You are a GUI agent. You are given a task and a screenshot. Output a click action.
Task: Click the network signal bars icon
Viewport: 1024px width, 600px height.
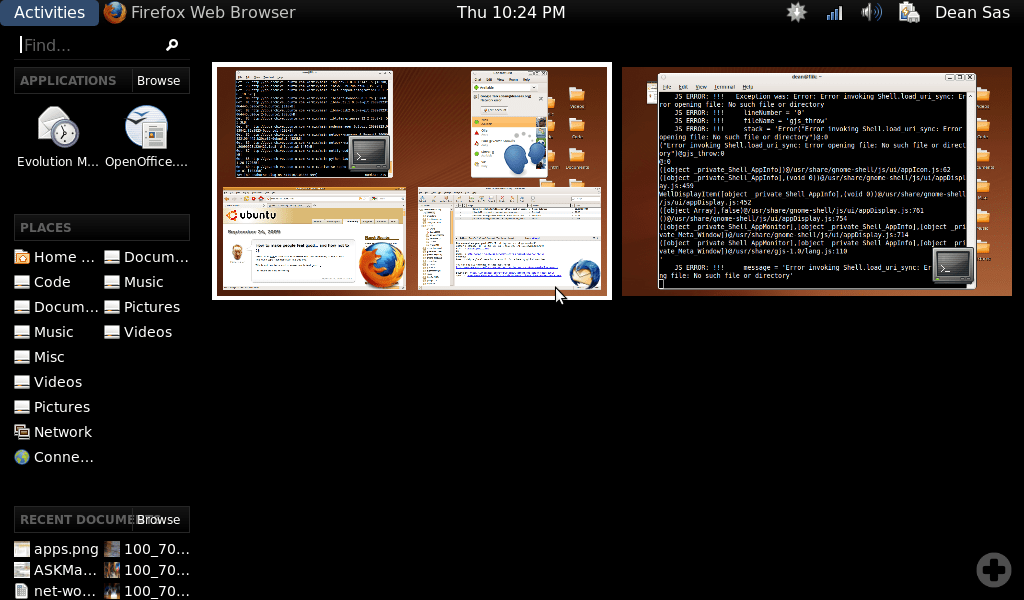point(834,12)
